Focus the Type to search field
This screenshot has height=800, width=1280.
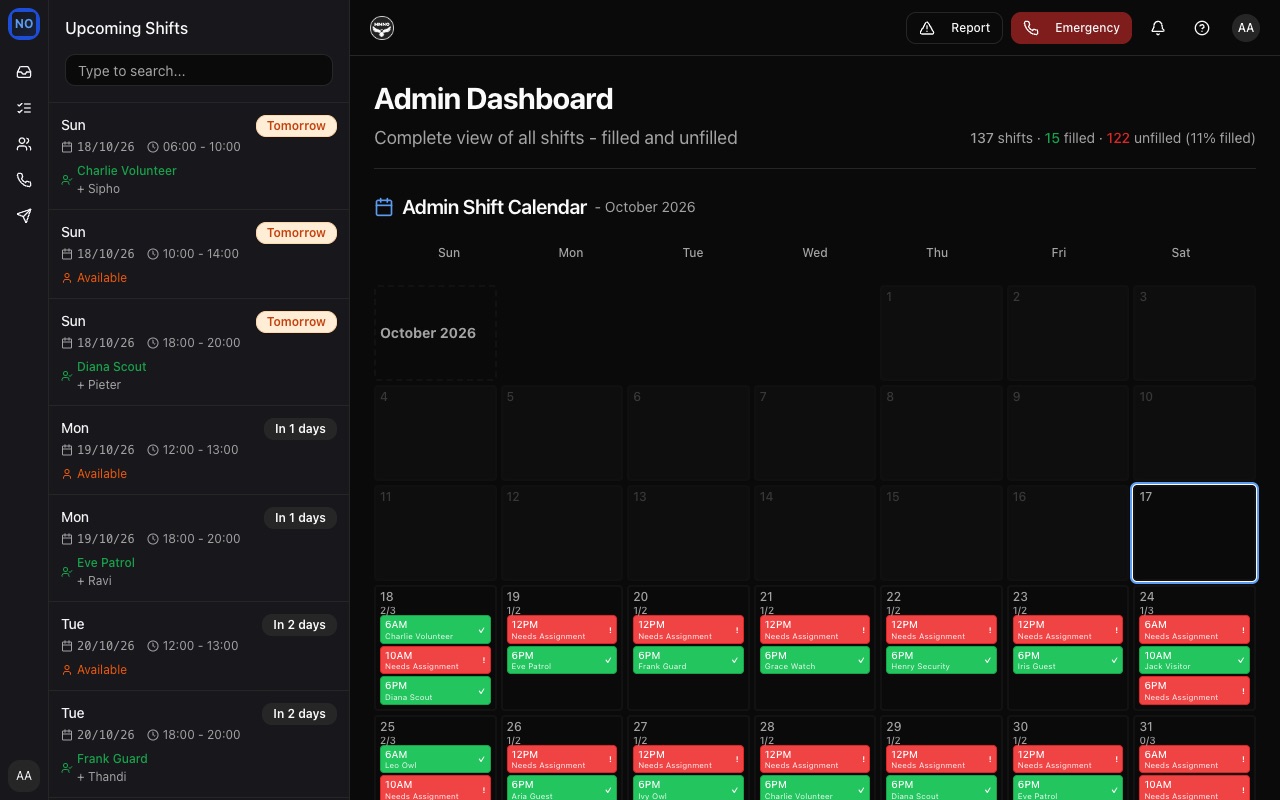pyautogui.click(x=199, y=71)
